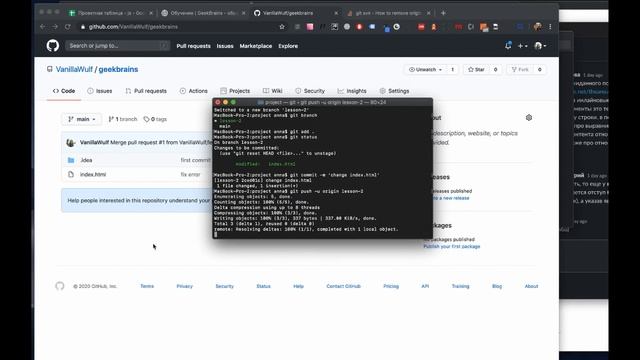Open Chrome's three-dot menu

point(550,27)
